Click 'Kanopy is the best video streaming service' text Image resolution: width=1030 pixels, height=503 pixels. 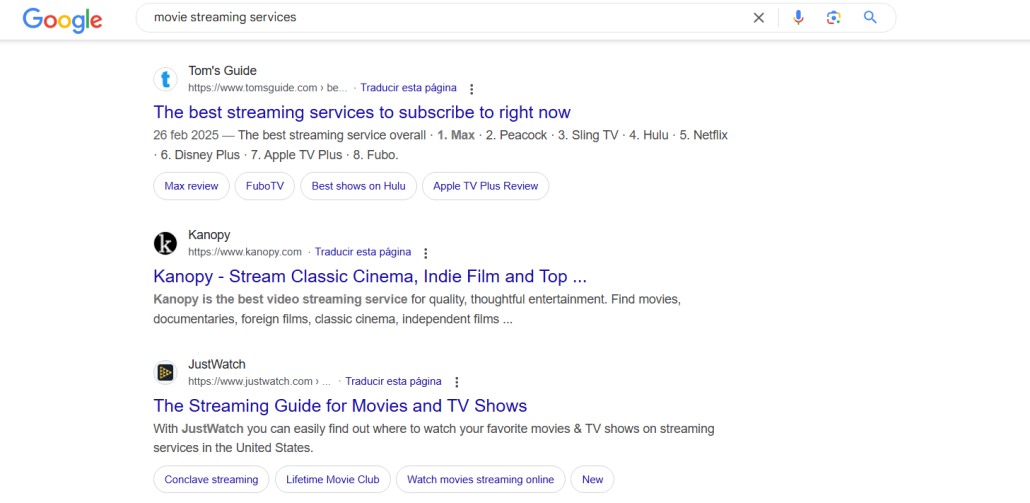click(280, 300)
